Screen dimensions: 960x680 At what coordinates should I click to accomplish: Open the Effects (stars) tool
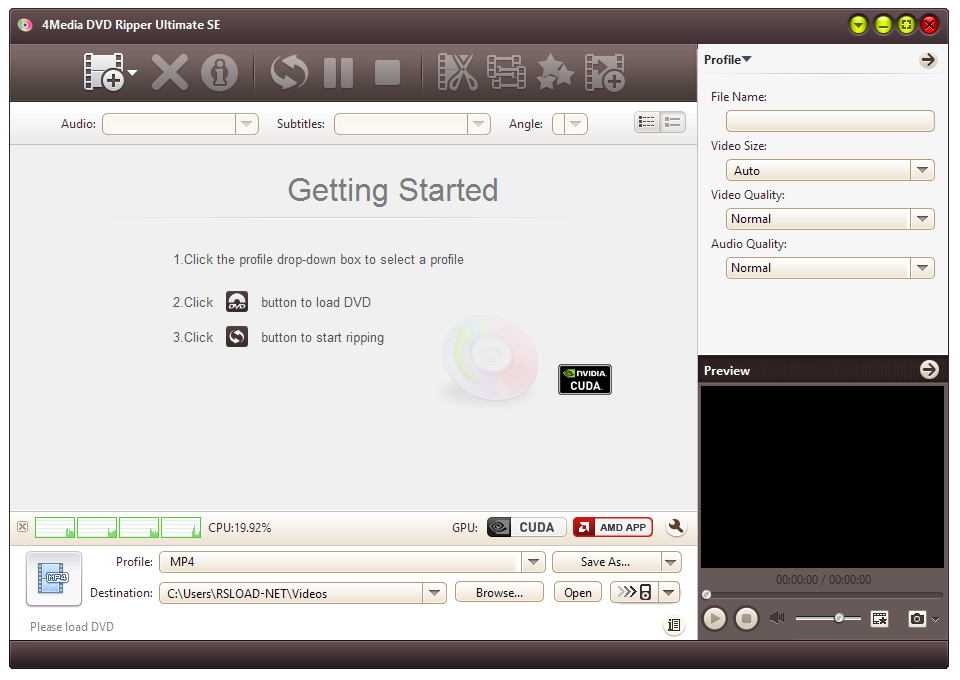pyautogui.click(x=555, y=72)
